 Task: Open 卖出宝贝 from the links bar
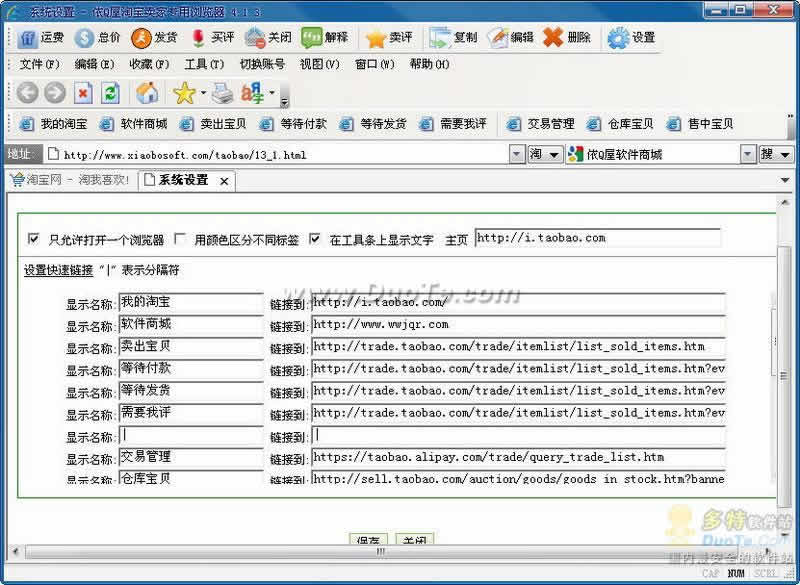point(213,124)
